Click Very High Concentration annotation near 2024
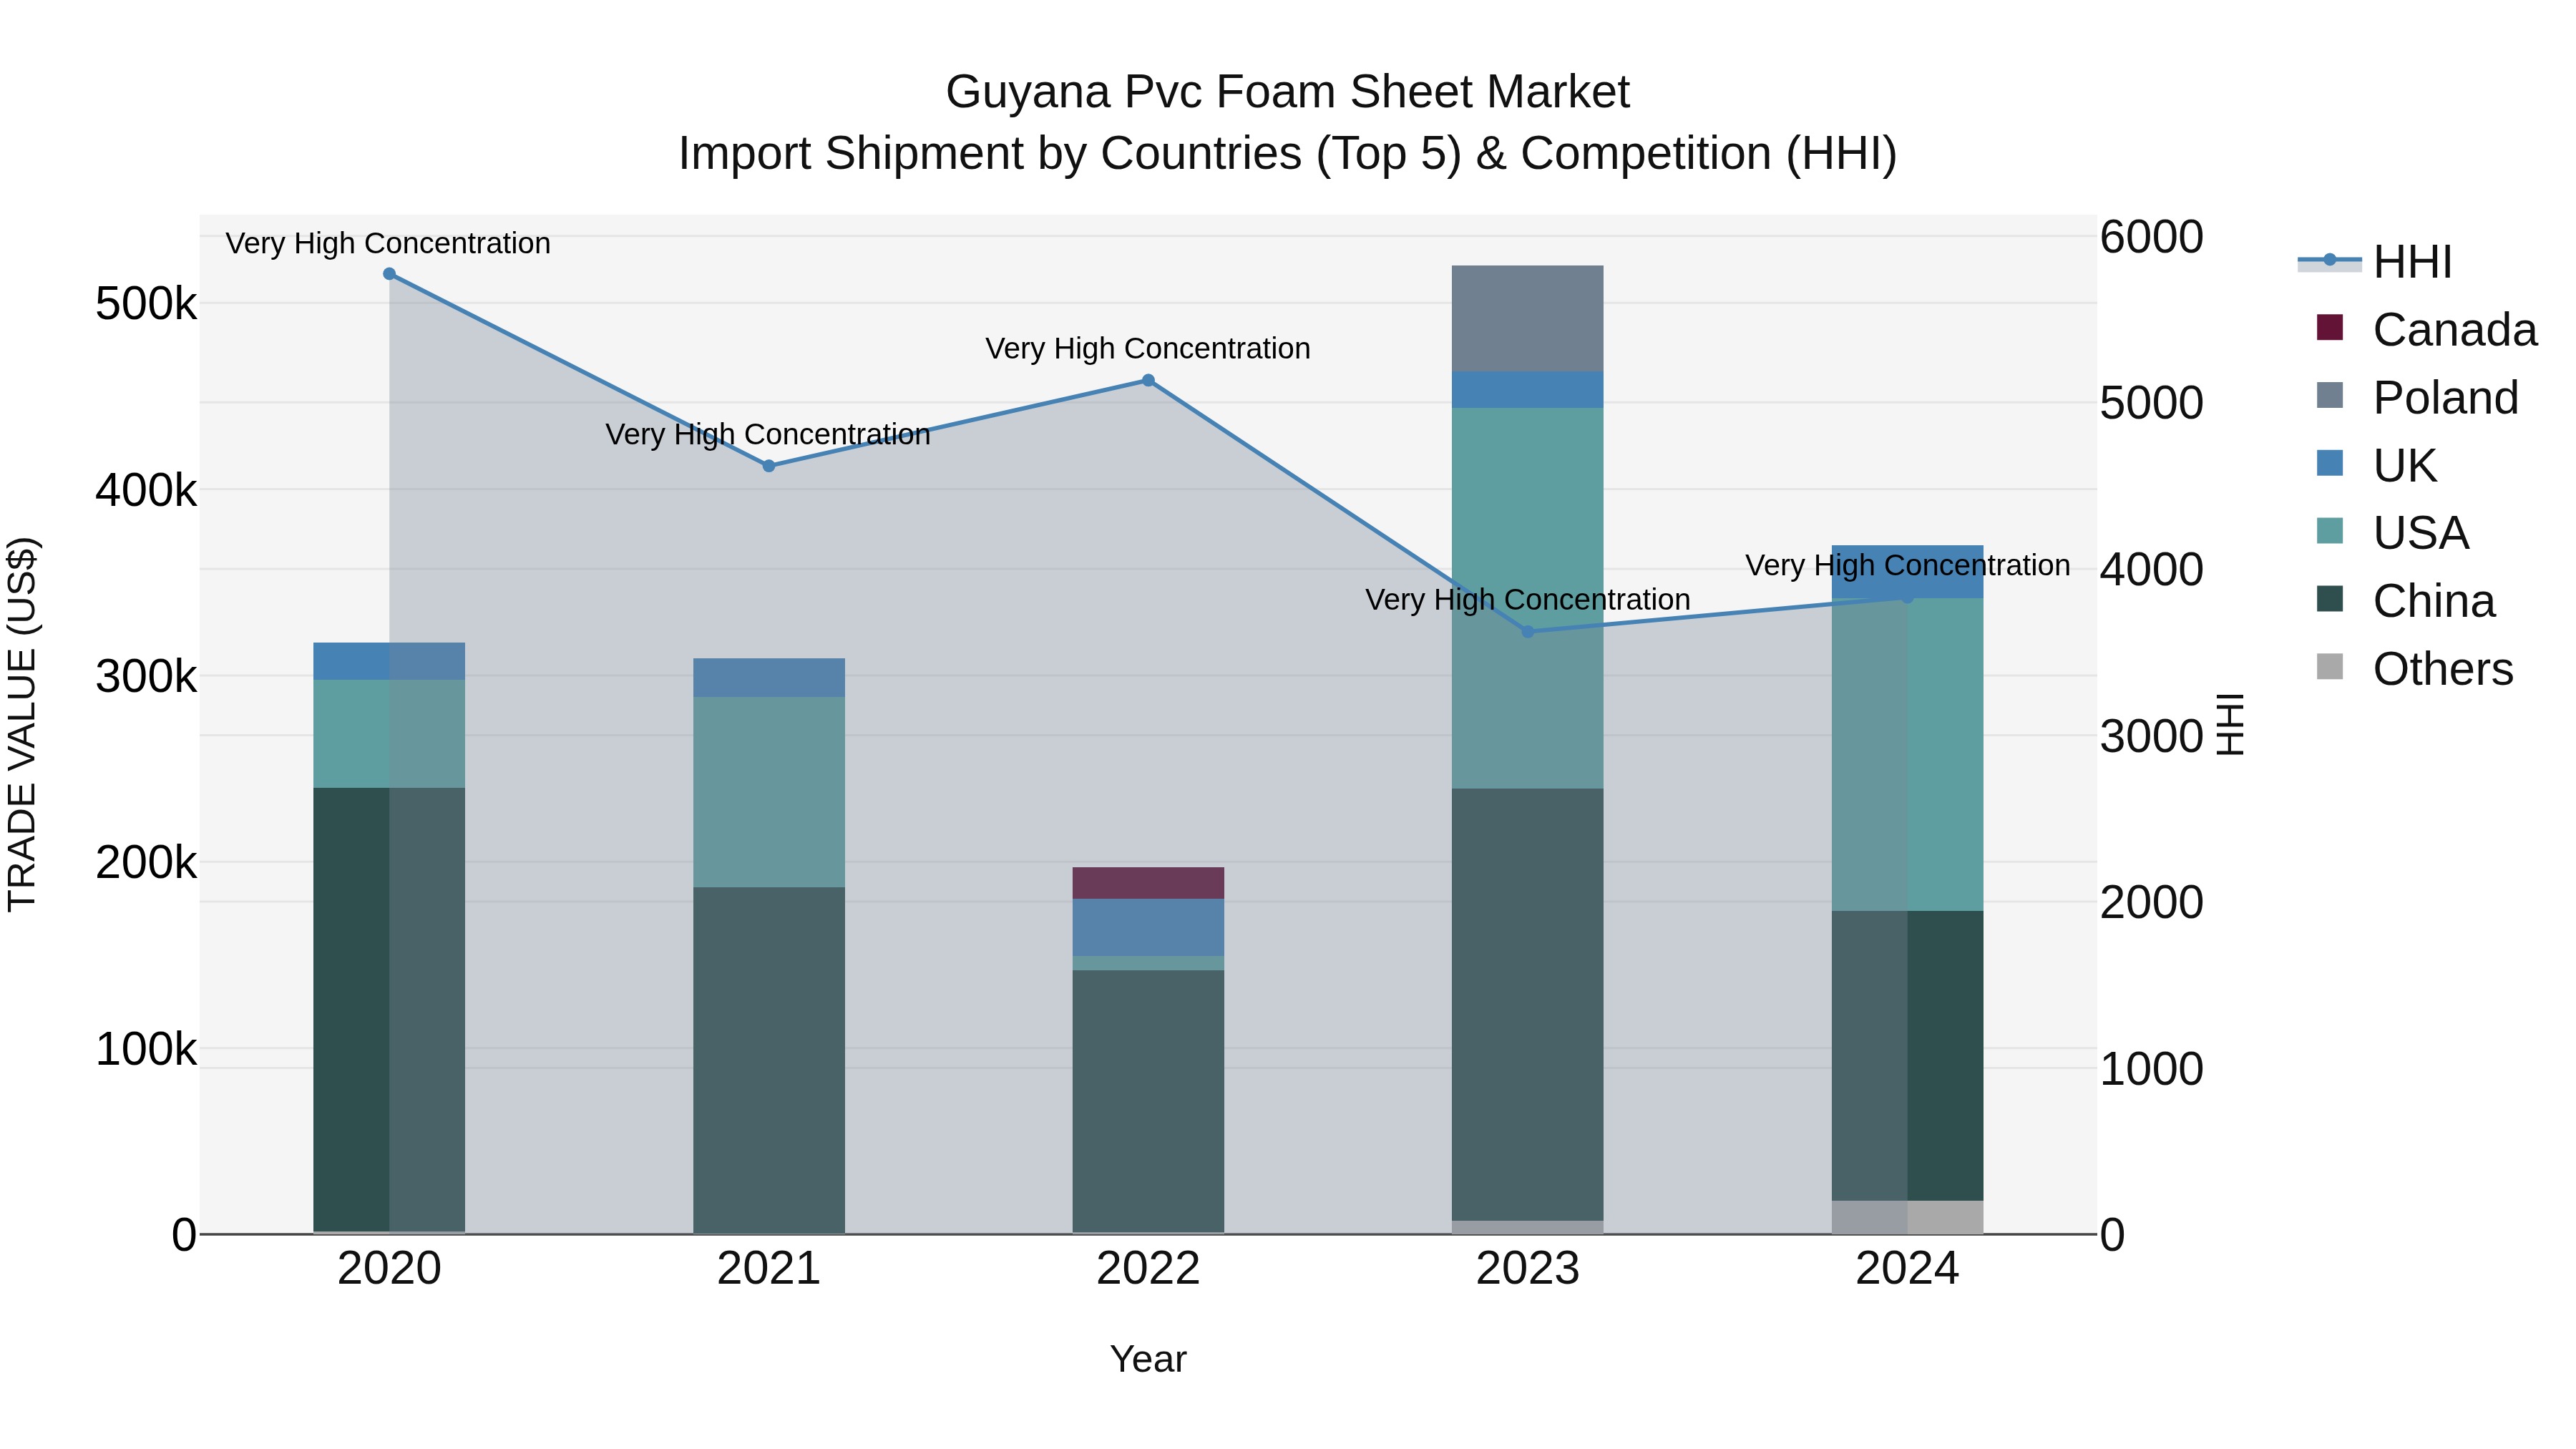Image resolution: width=2576 pixels, height=1449 pixels. 1908,565
